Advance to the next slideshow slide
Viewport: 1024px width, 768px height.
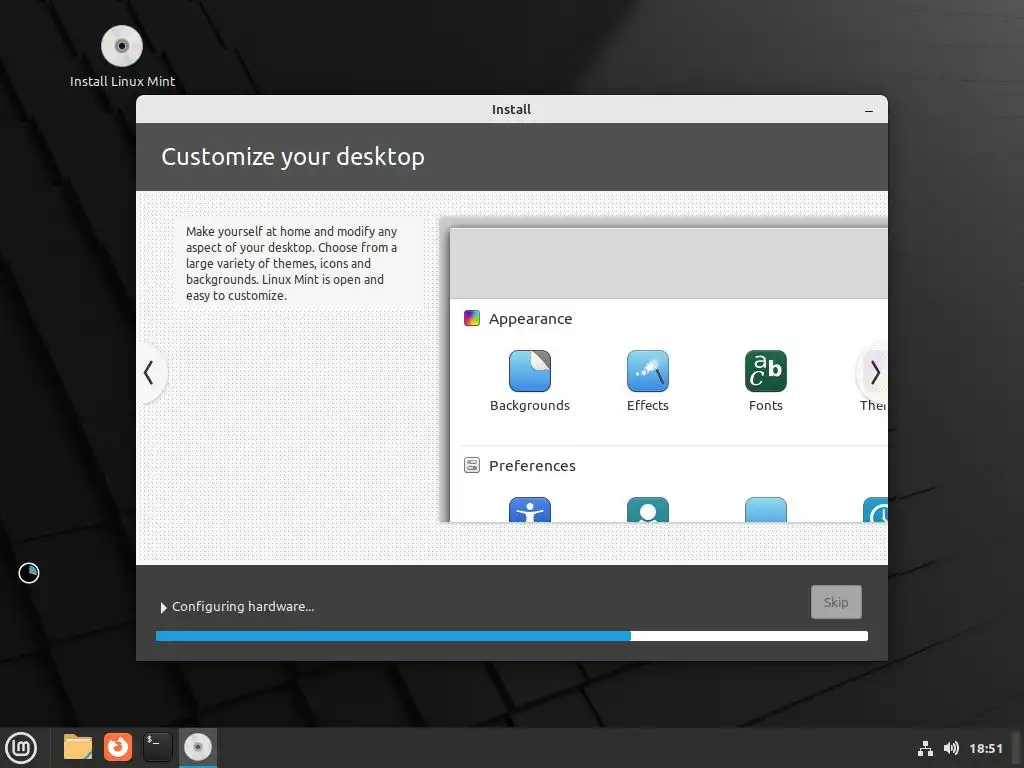coord(874,373)
